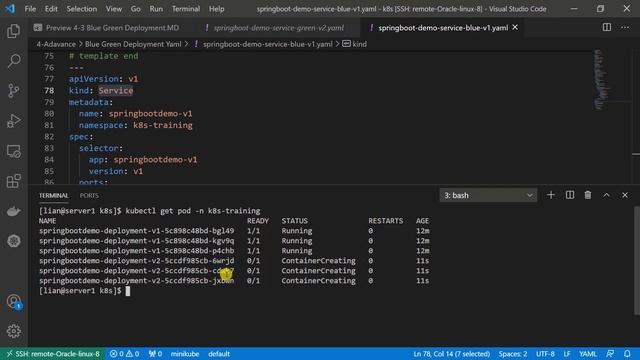
Task: Open the Search view
Action: click(x=13, y=61)
